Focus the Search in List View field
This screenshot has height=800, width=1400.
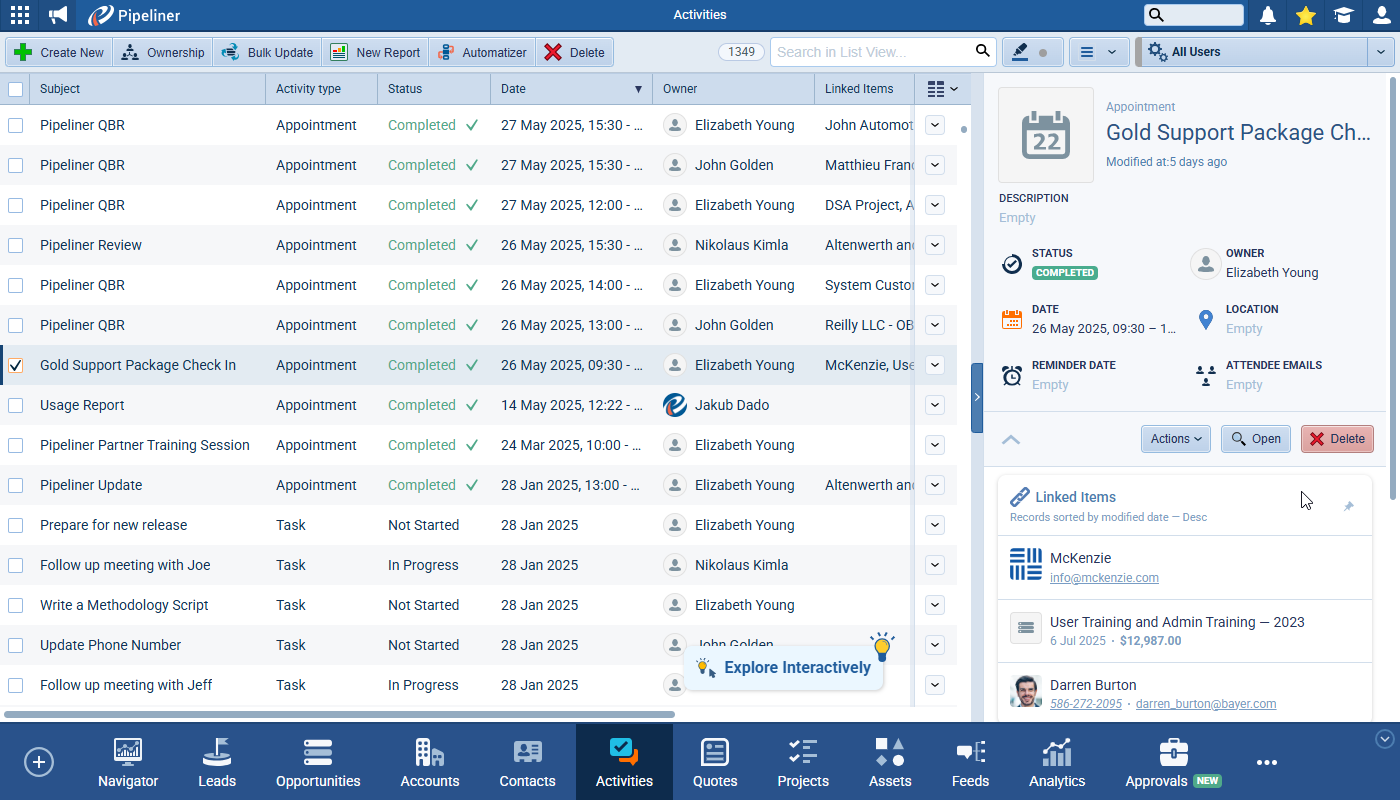click(870, 52)
